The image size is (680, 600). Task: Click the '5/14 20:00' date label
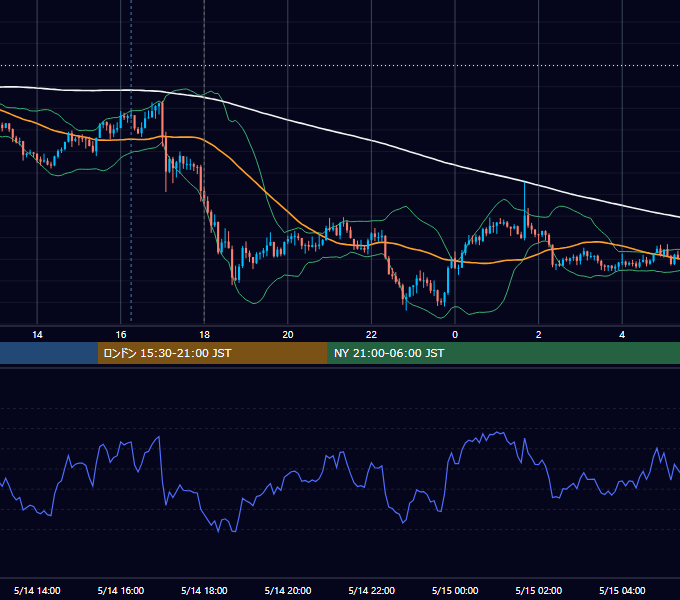tap(288, 590)
